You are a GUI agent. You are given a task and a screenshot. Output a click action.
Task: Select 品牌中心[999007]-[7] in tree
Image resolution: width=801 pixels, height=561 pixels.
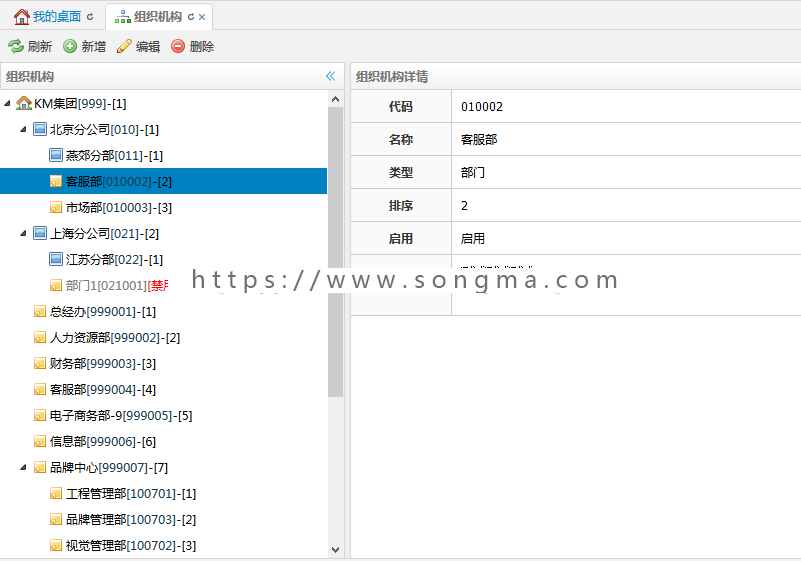click(109, 468)
